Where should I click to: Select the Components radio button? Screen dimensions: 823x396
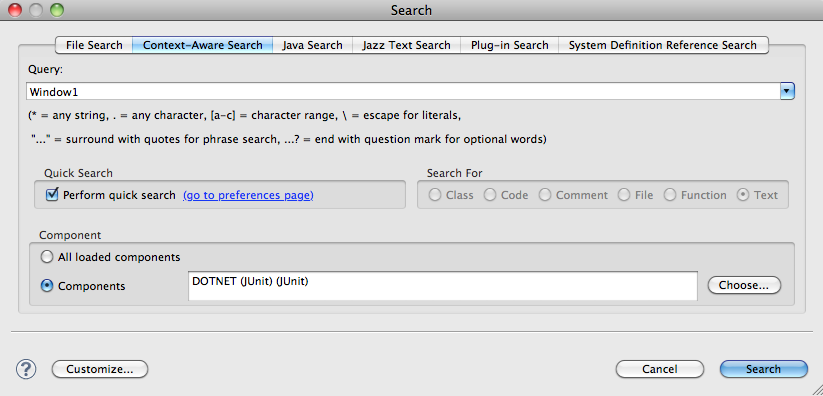click(x=47, y=286)
